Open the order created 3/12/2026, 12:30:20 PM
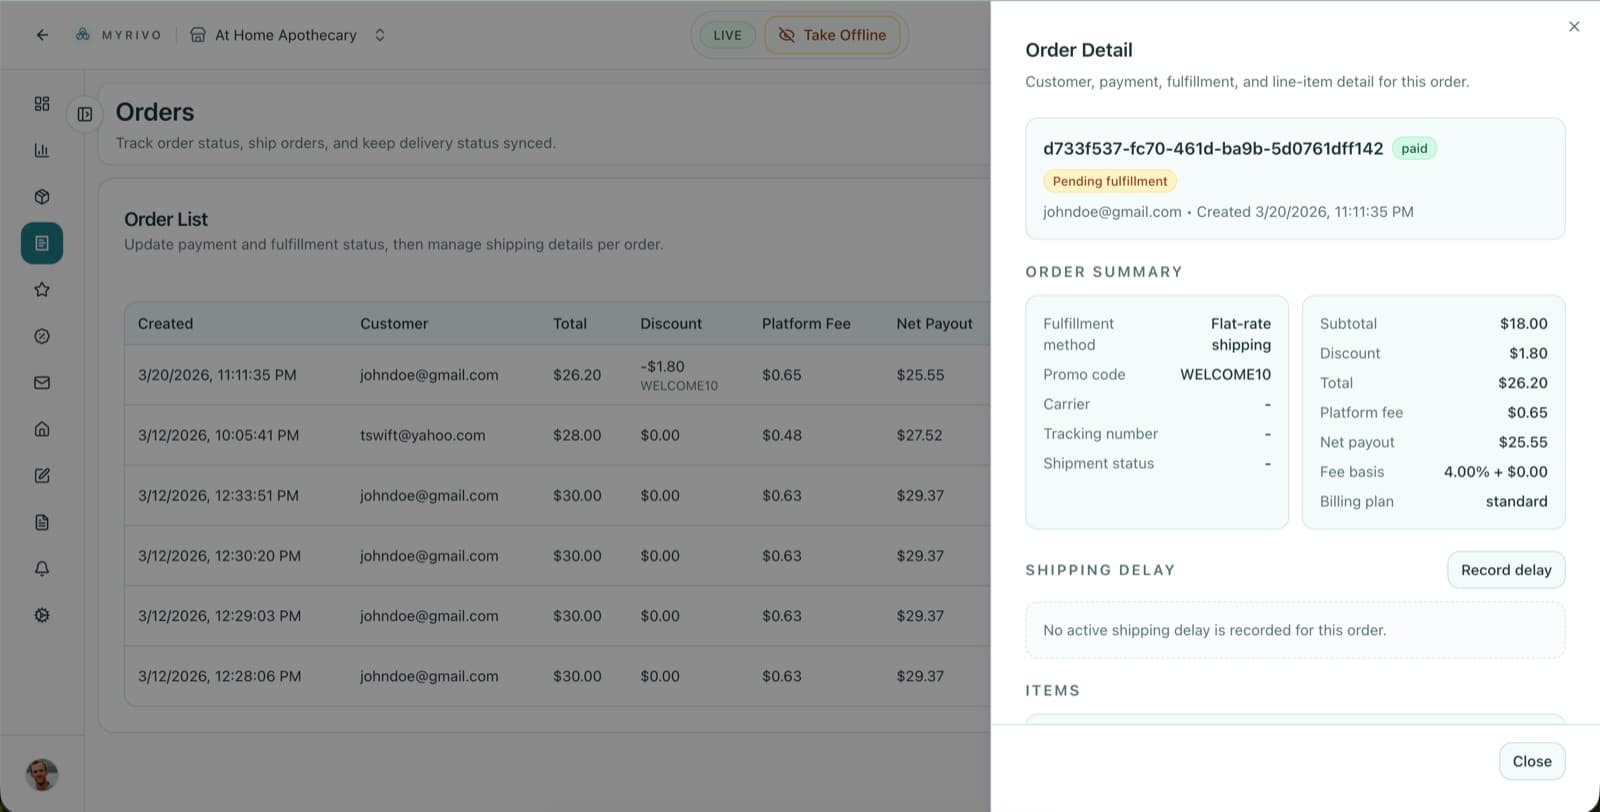 [x=557, y=556]
